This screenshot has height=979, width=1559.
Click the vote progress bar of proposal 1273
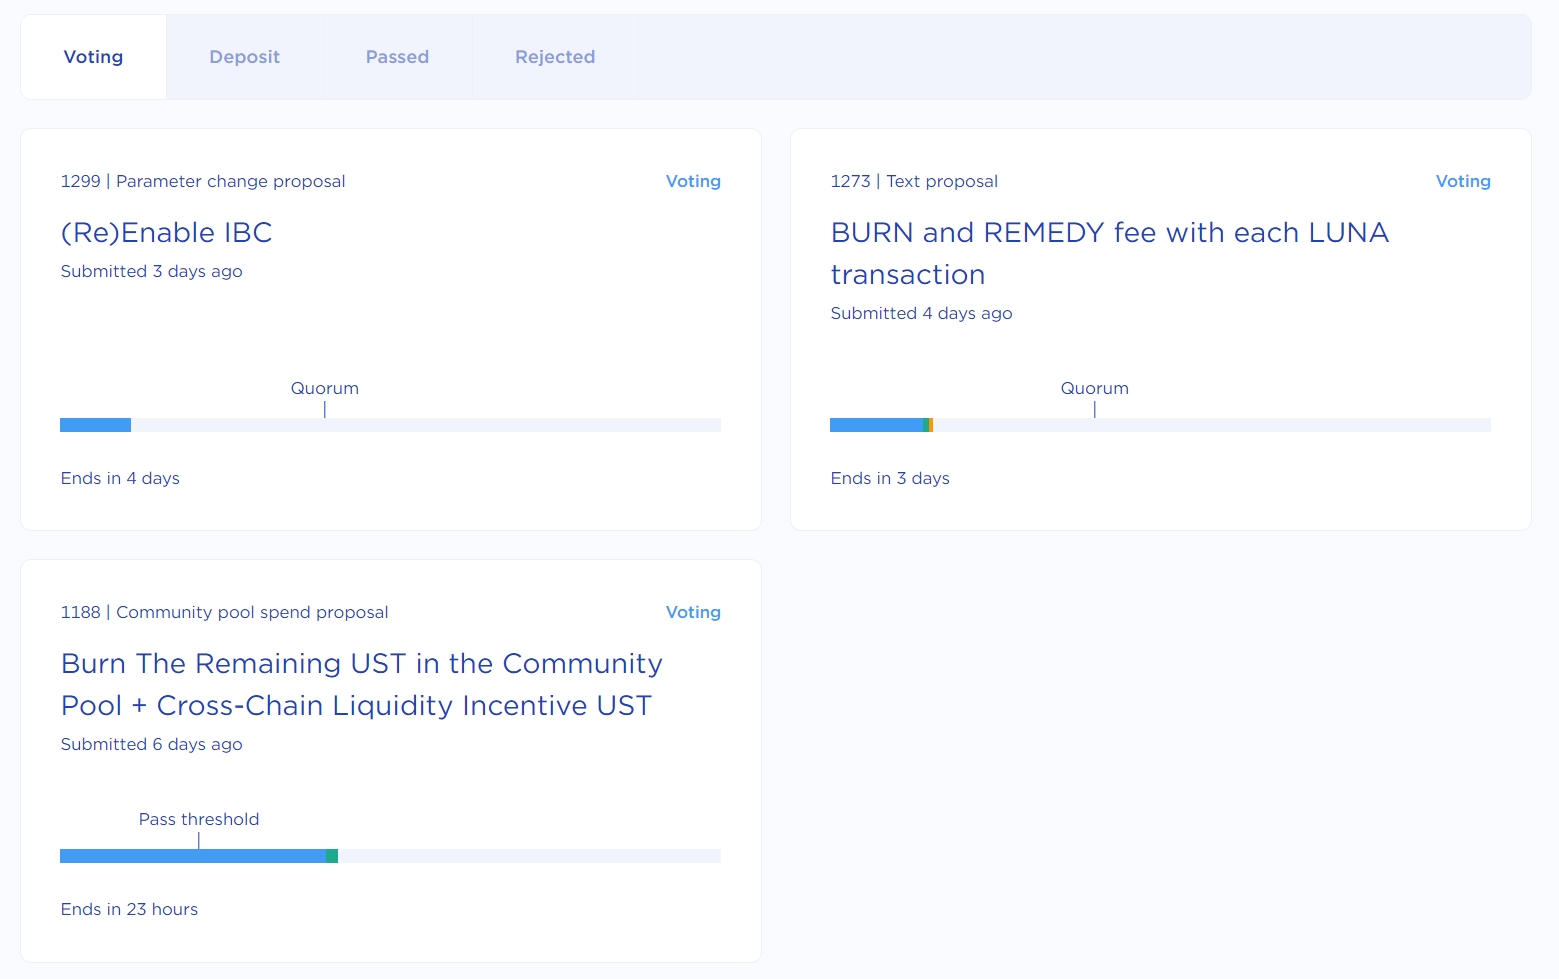coord(1160,425)
